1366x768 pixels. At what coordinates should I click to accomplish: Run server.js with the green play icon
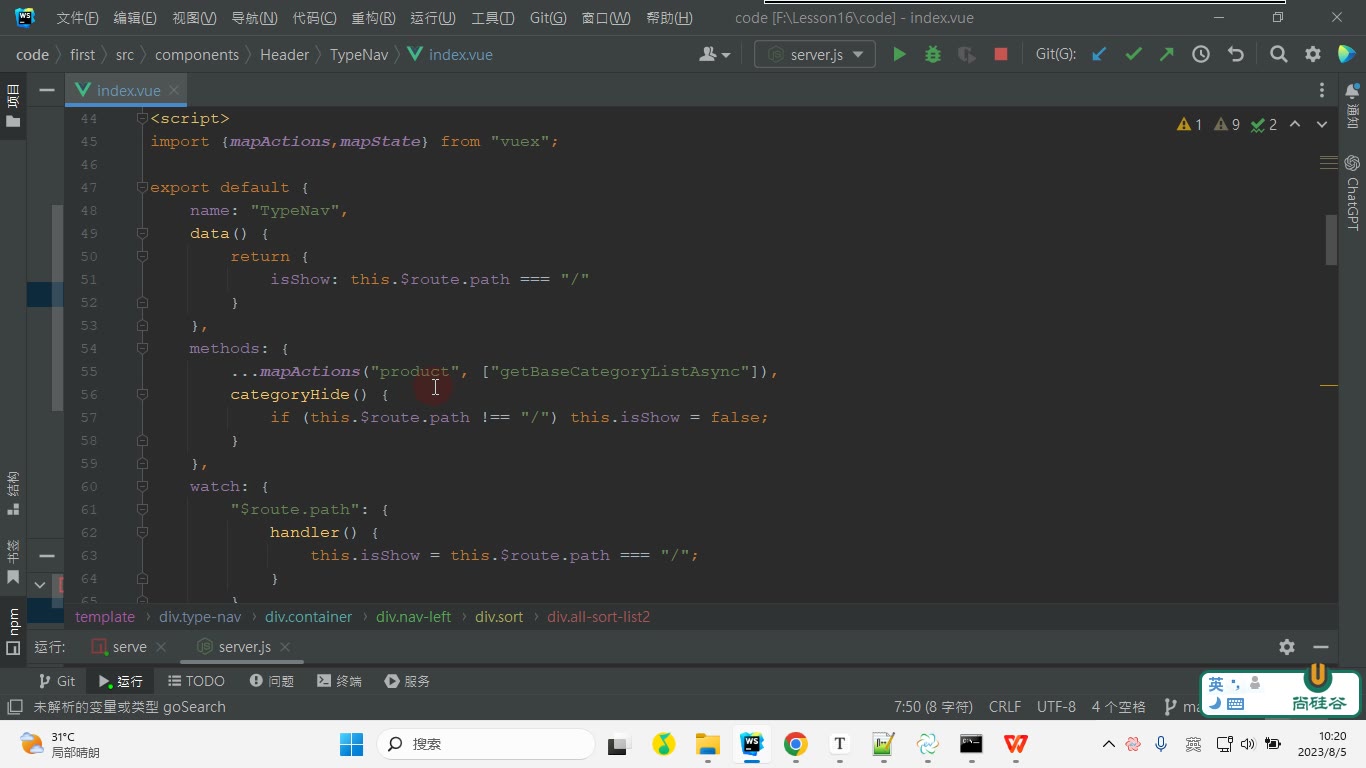coord(899,55)
